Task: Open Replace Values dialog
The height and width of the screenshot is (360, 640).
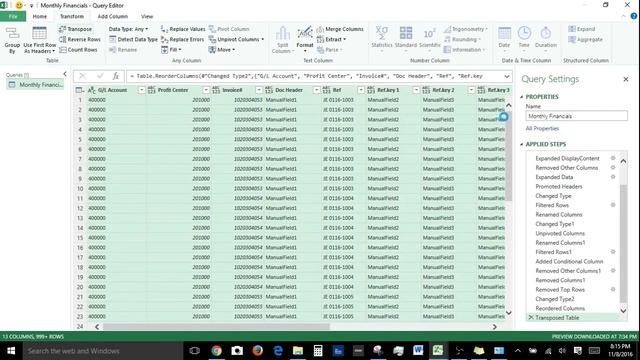Action: pyautogui.click(x=183, y=29)
